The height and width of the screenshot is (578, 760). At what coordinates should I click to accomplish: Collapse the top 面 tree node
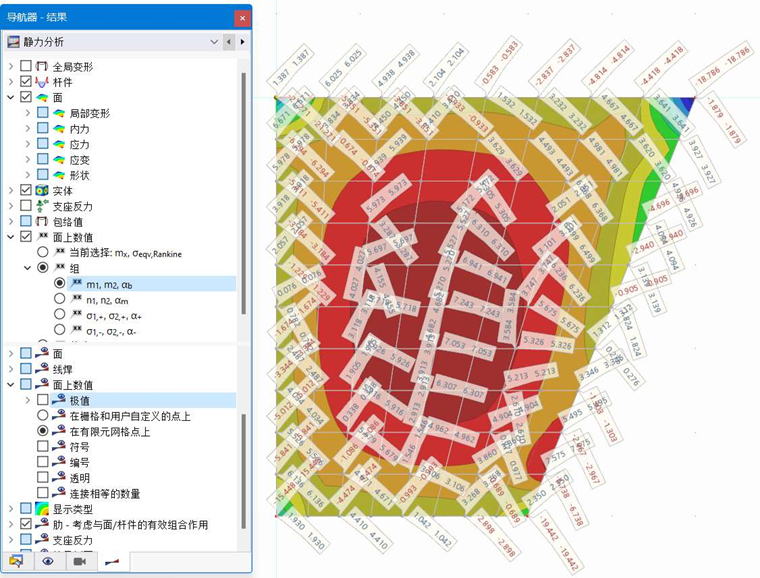pos(11,97)
